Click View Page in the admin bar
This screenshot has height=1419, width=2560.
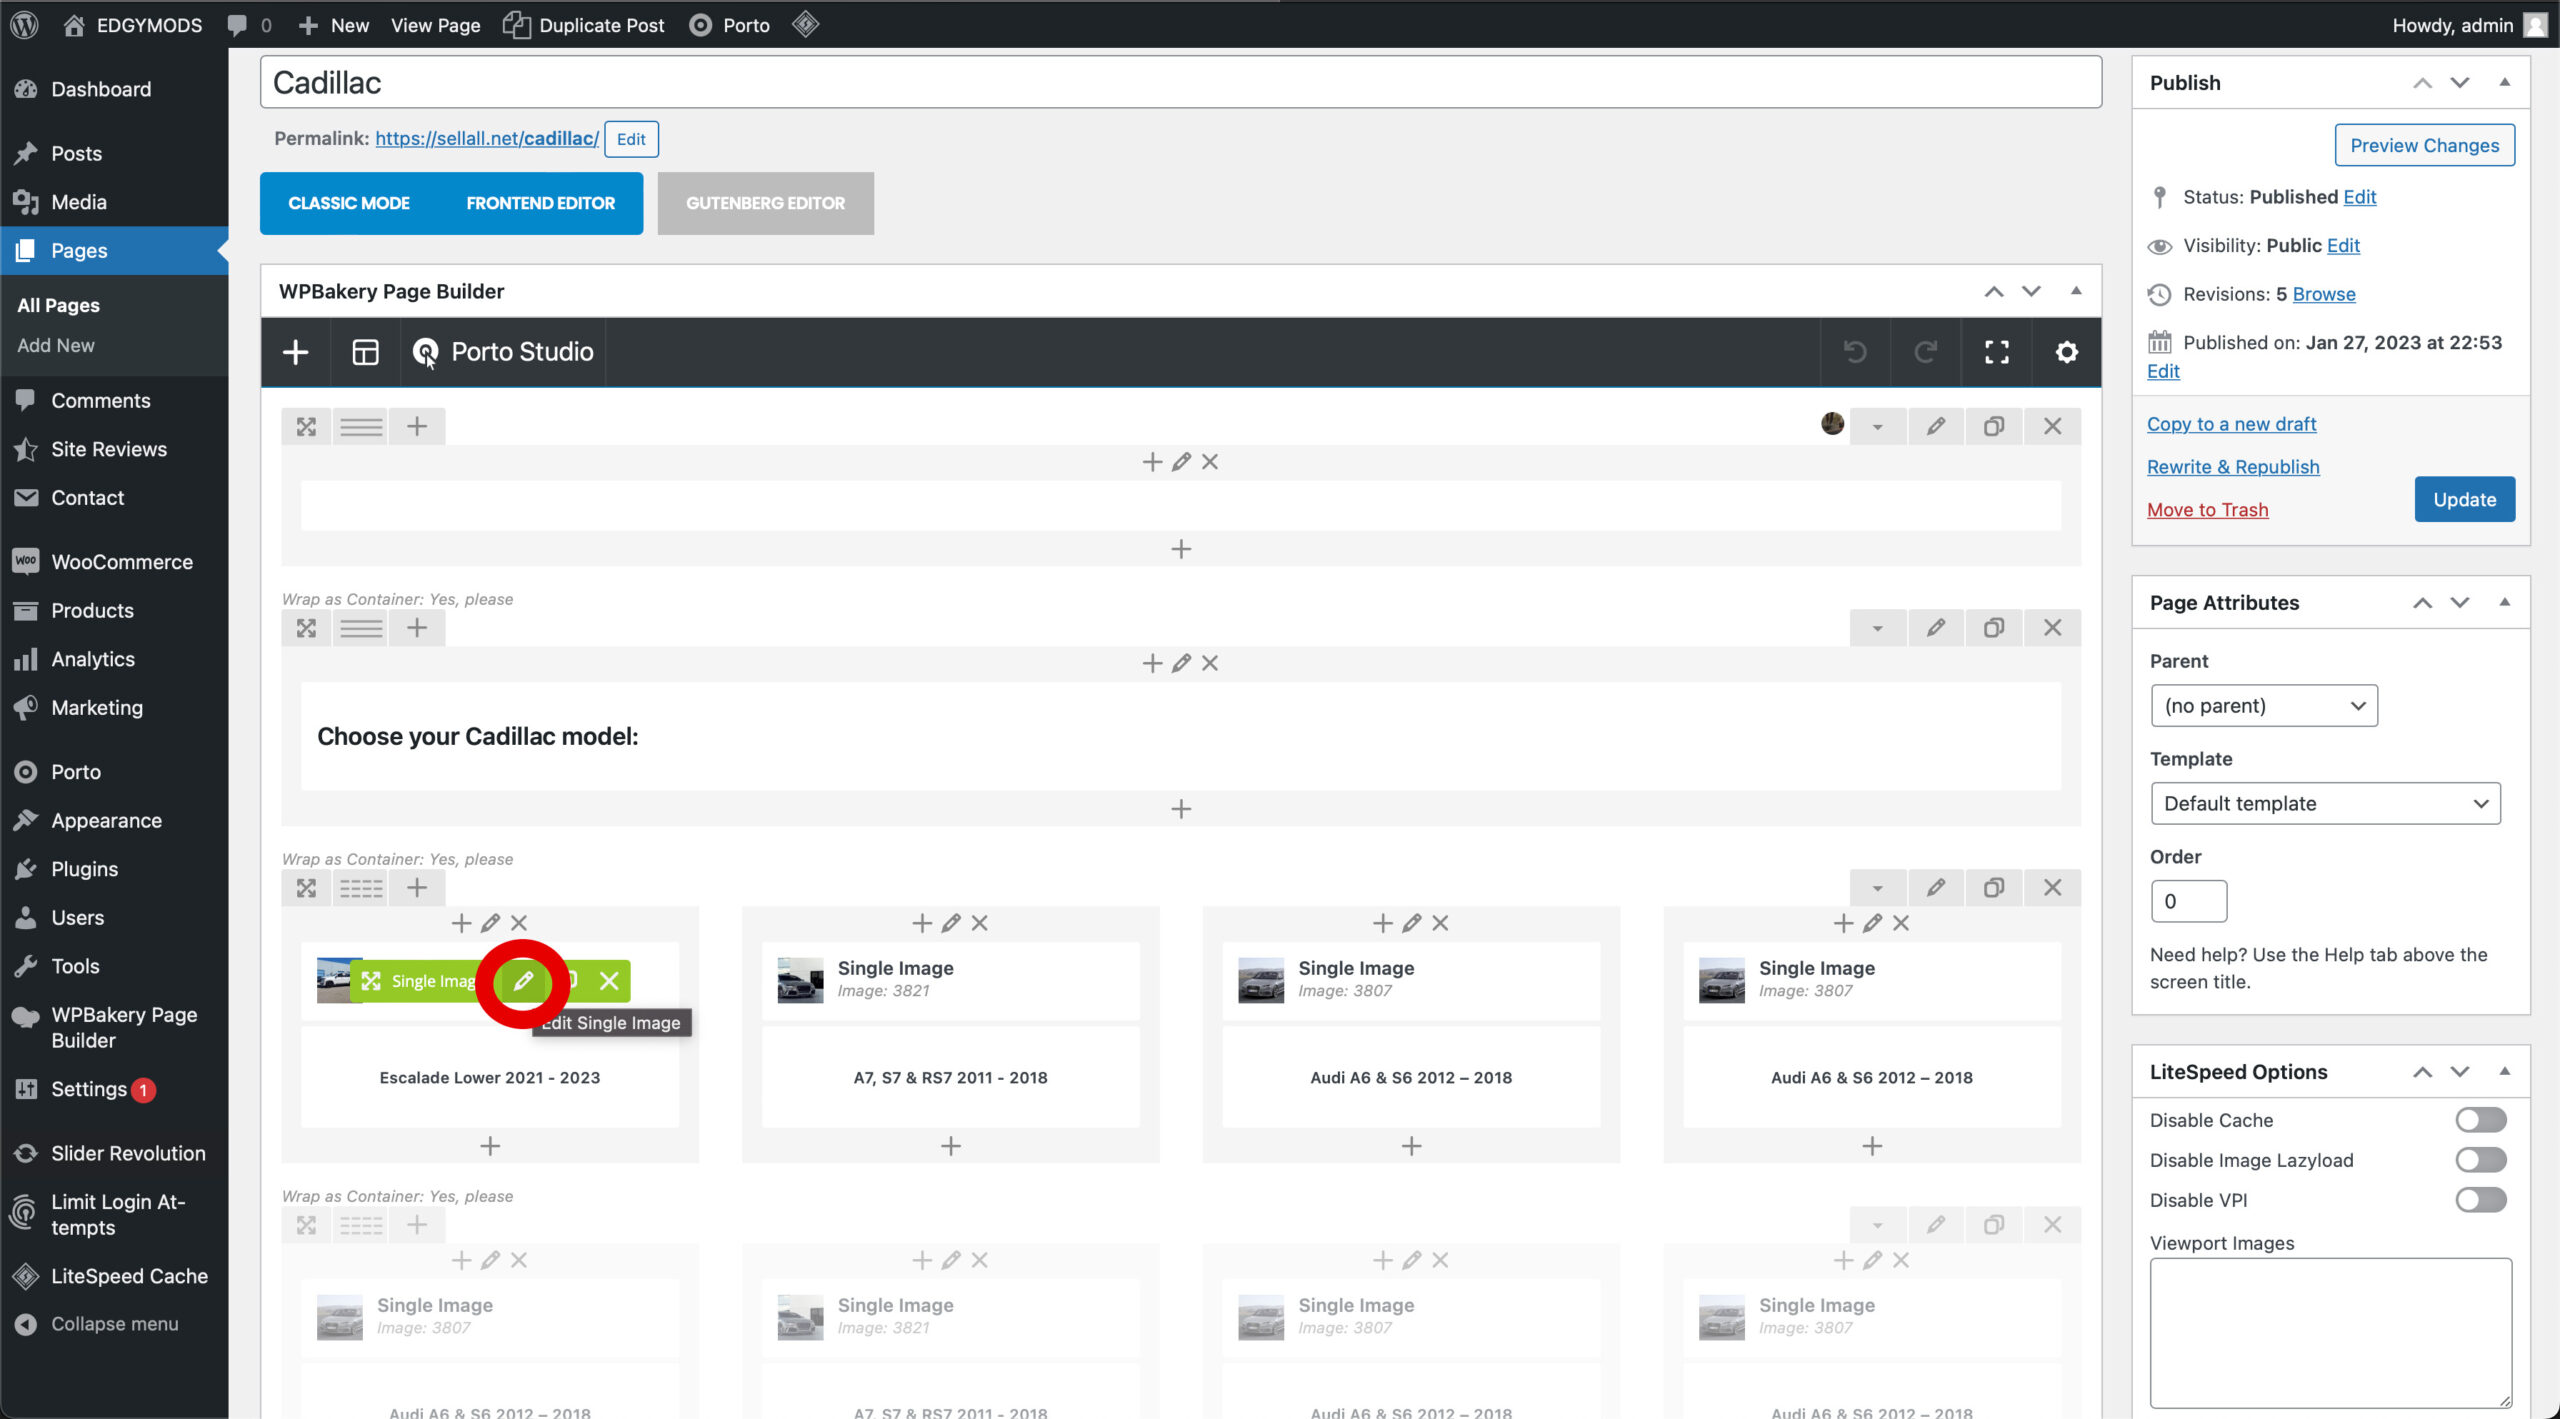coord(435,25)
